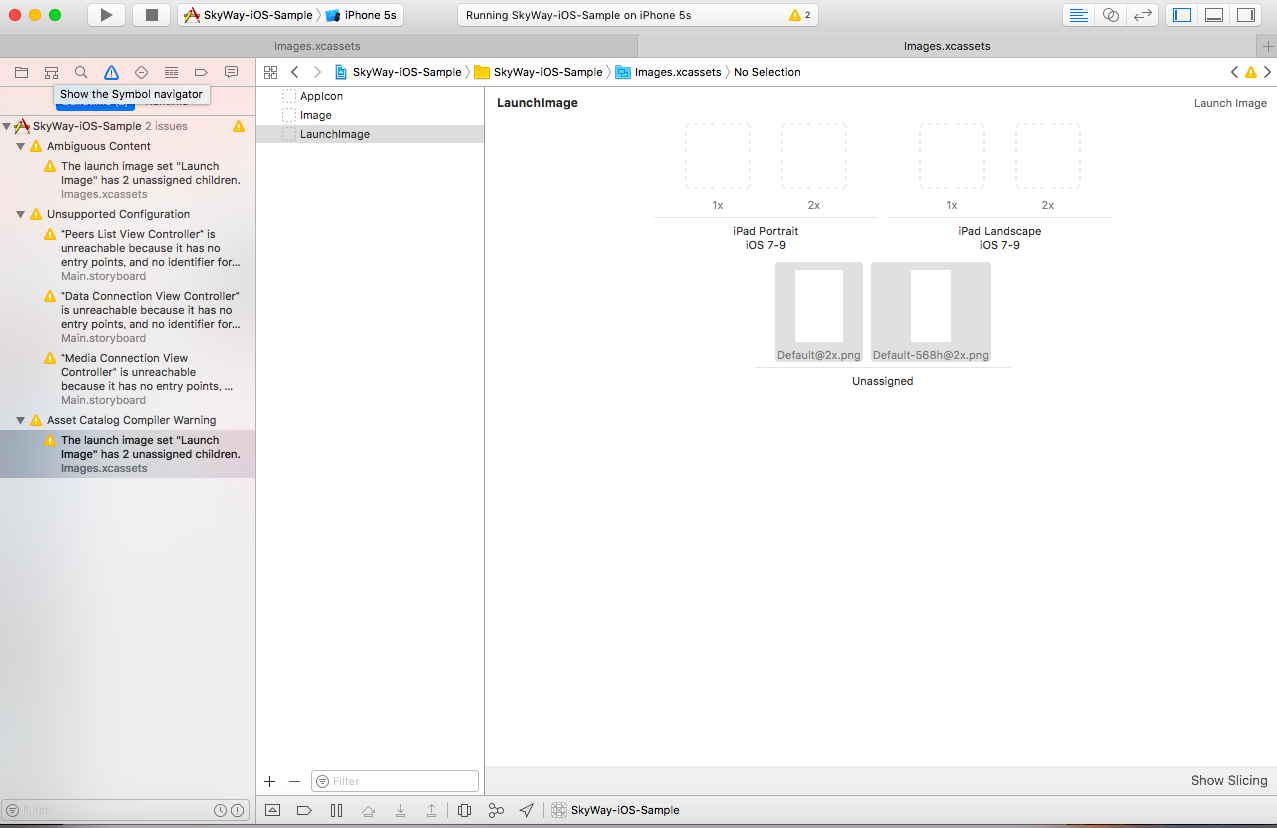Collapse the Asset Catalog Compiler Warning group
The image size is (1277, 828).
click(x=21, y=419)
